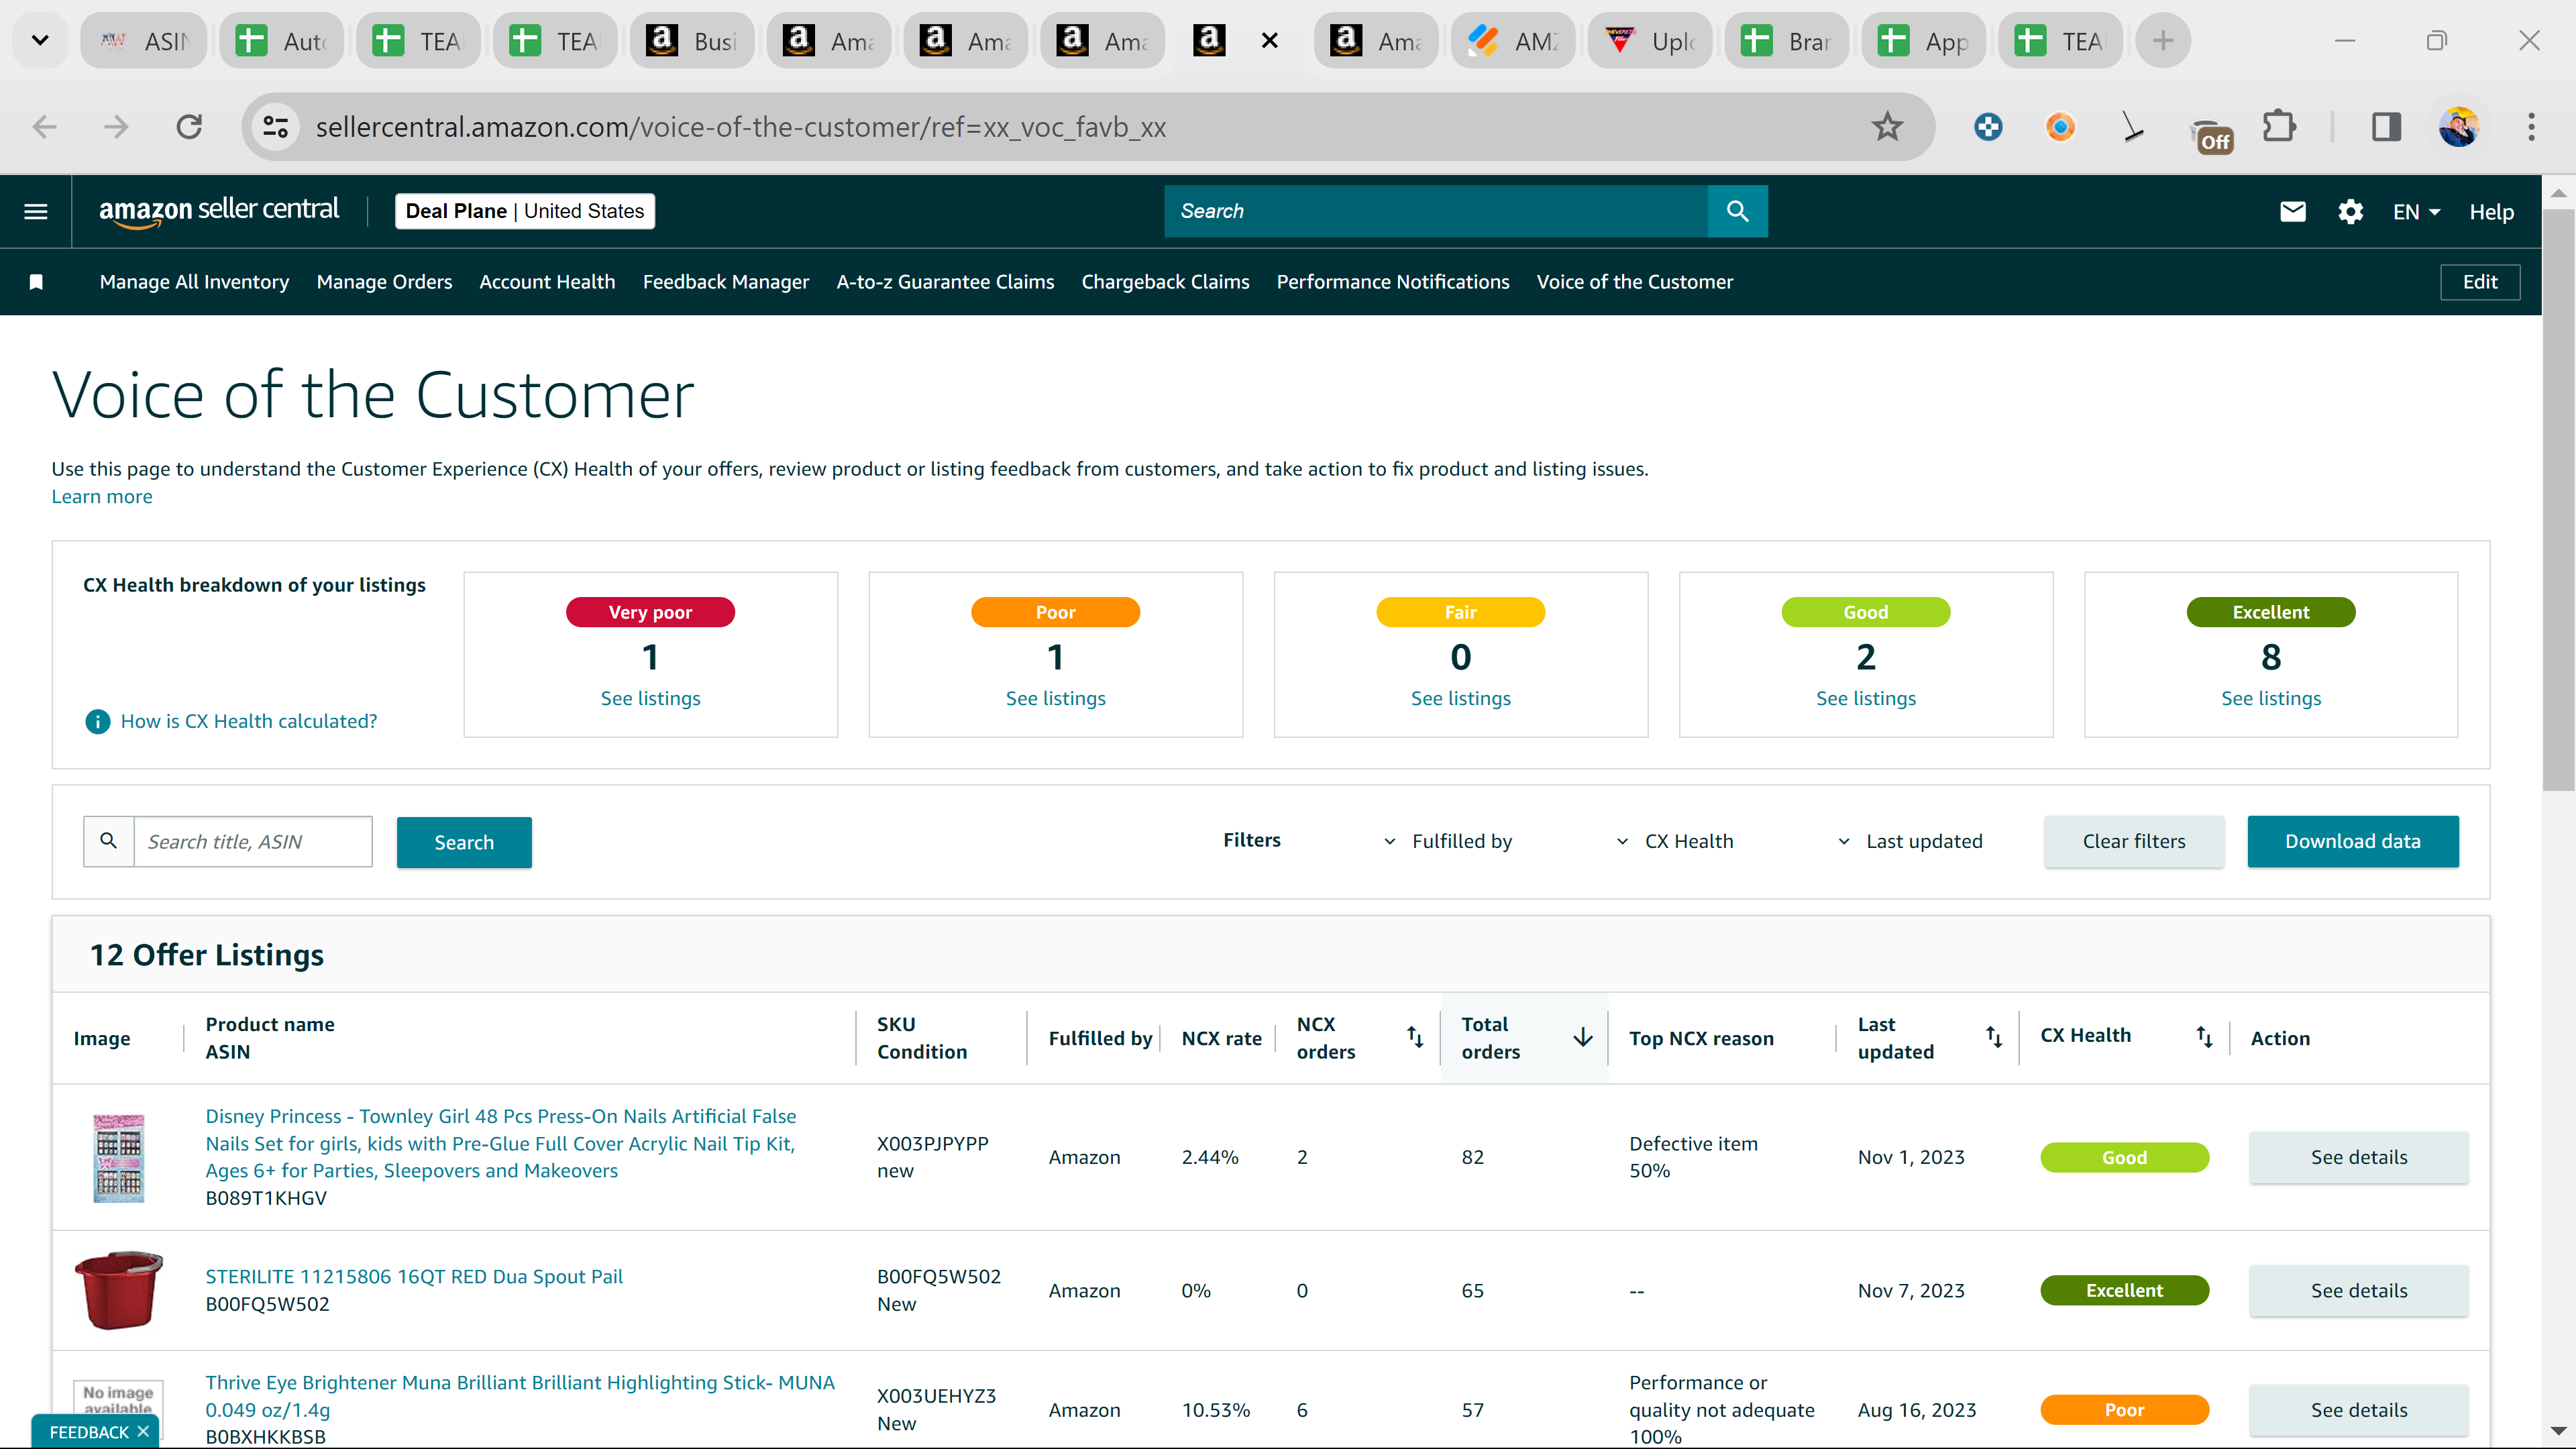
Task: Expand the CX Health filter
Action: [1676, 841]
